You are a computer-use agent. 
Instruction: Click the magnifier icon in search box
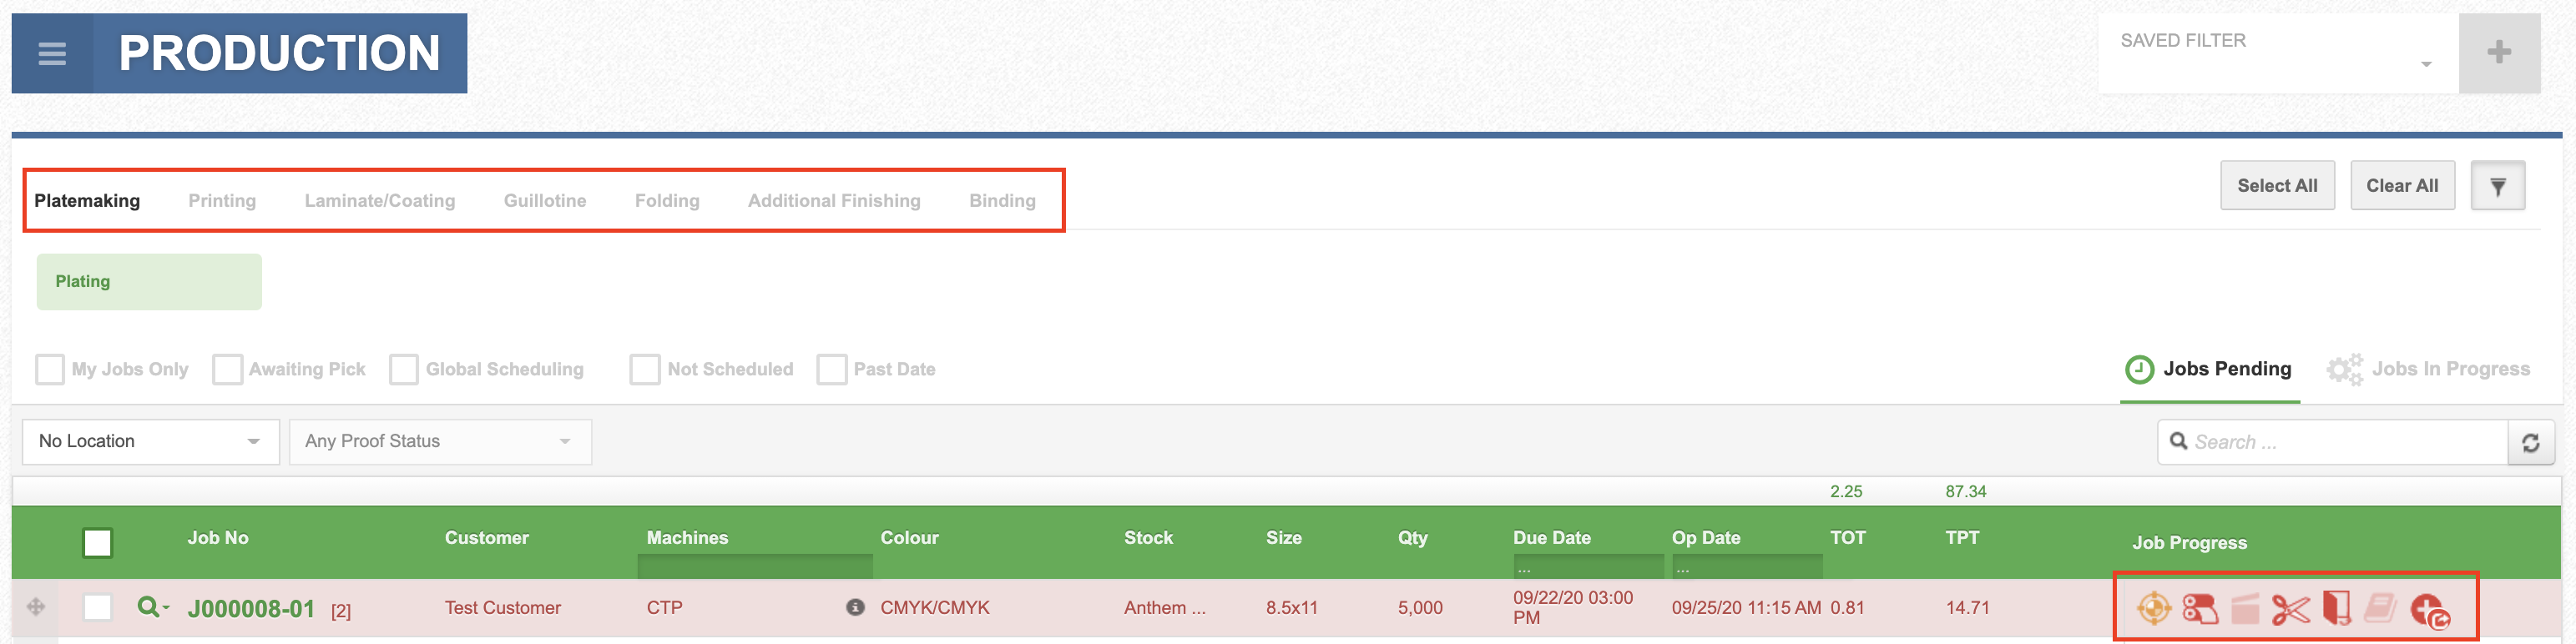coord(2178,441)
